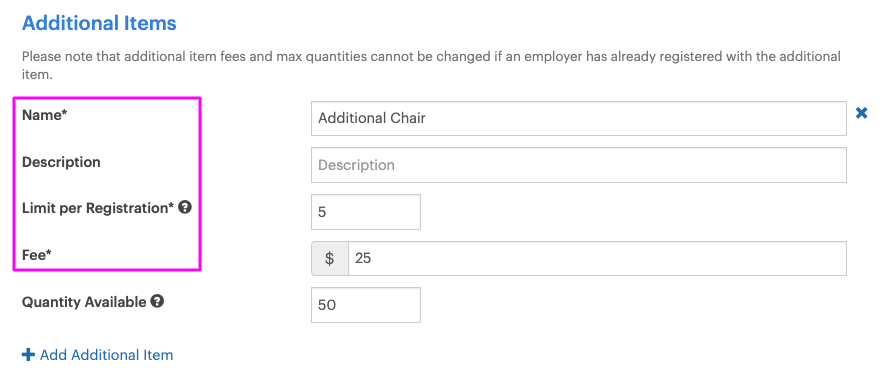882x391 pixels.
Task: Click the Quantity Available label text
Action: tap(84, 302)
